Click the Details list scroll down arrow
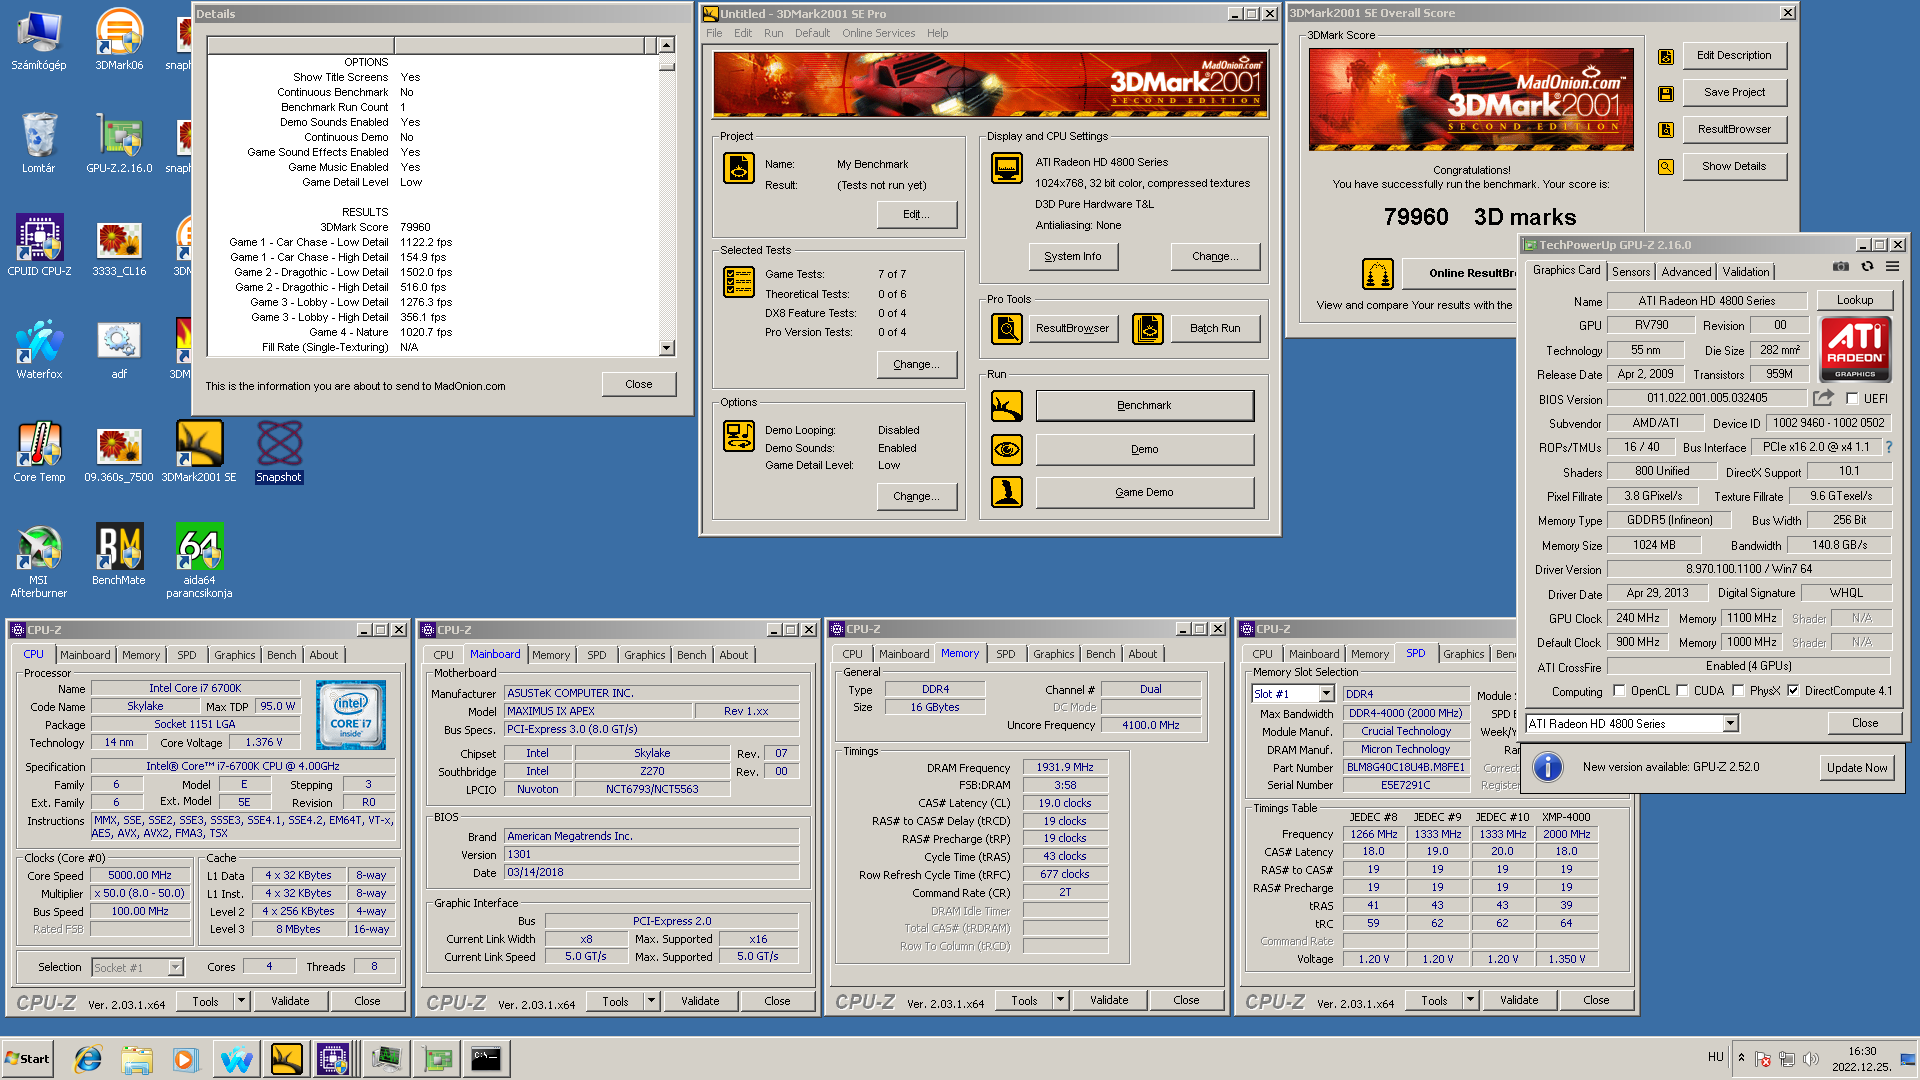The height and width of the screenshot is (1080, 1920). (667, 348)
